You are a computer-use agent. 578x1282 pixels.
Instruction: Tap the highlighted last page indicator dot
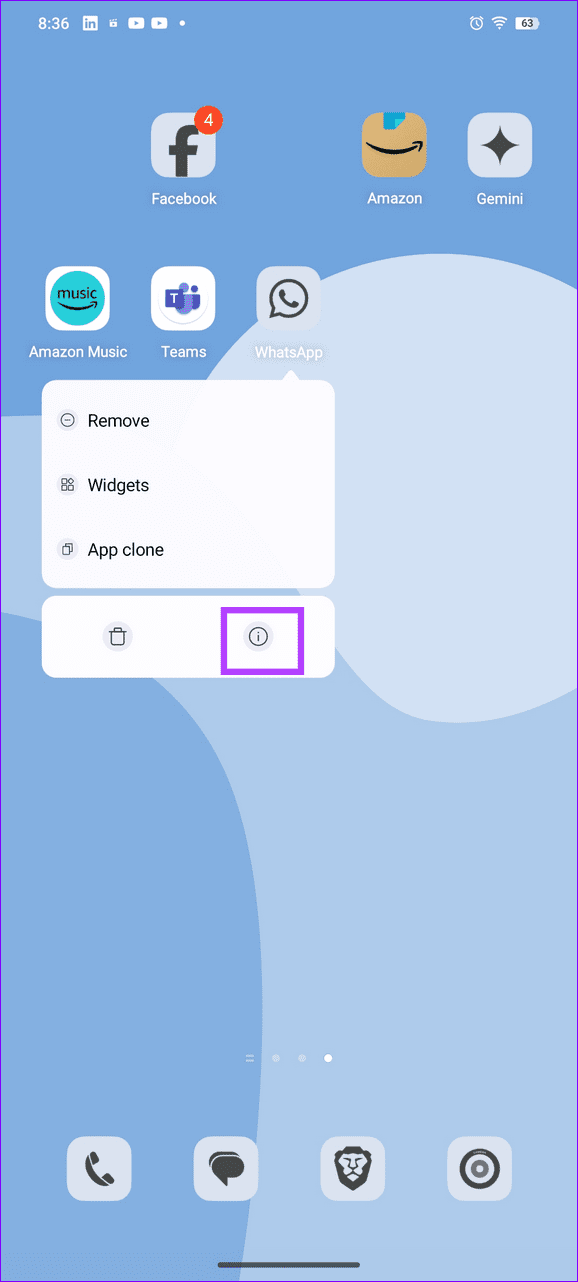click(328, 1057)
